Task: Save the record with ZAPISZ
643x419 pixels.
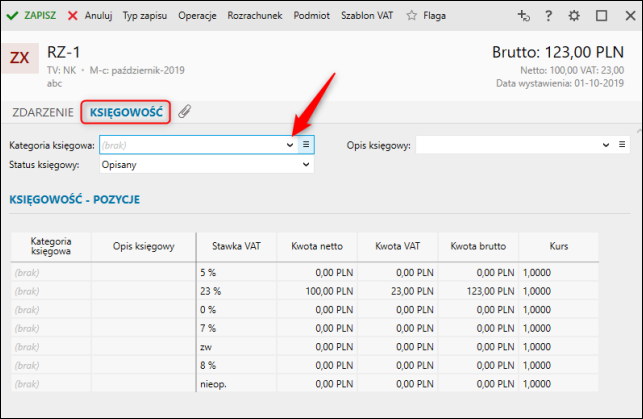Action: [31, 16]
